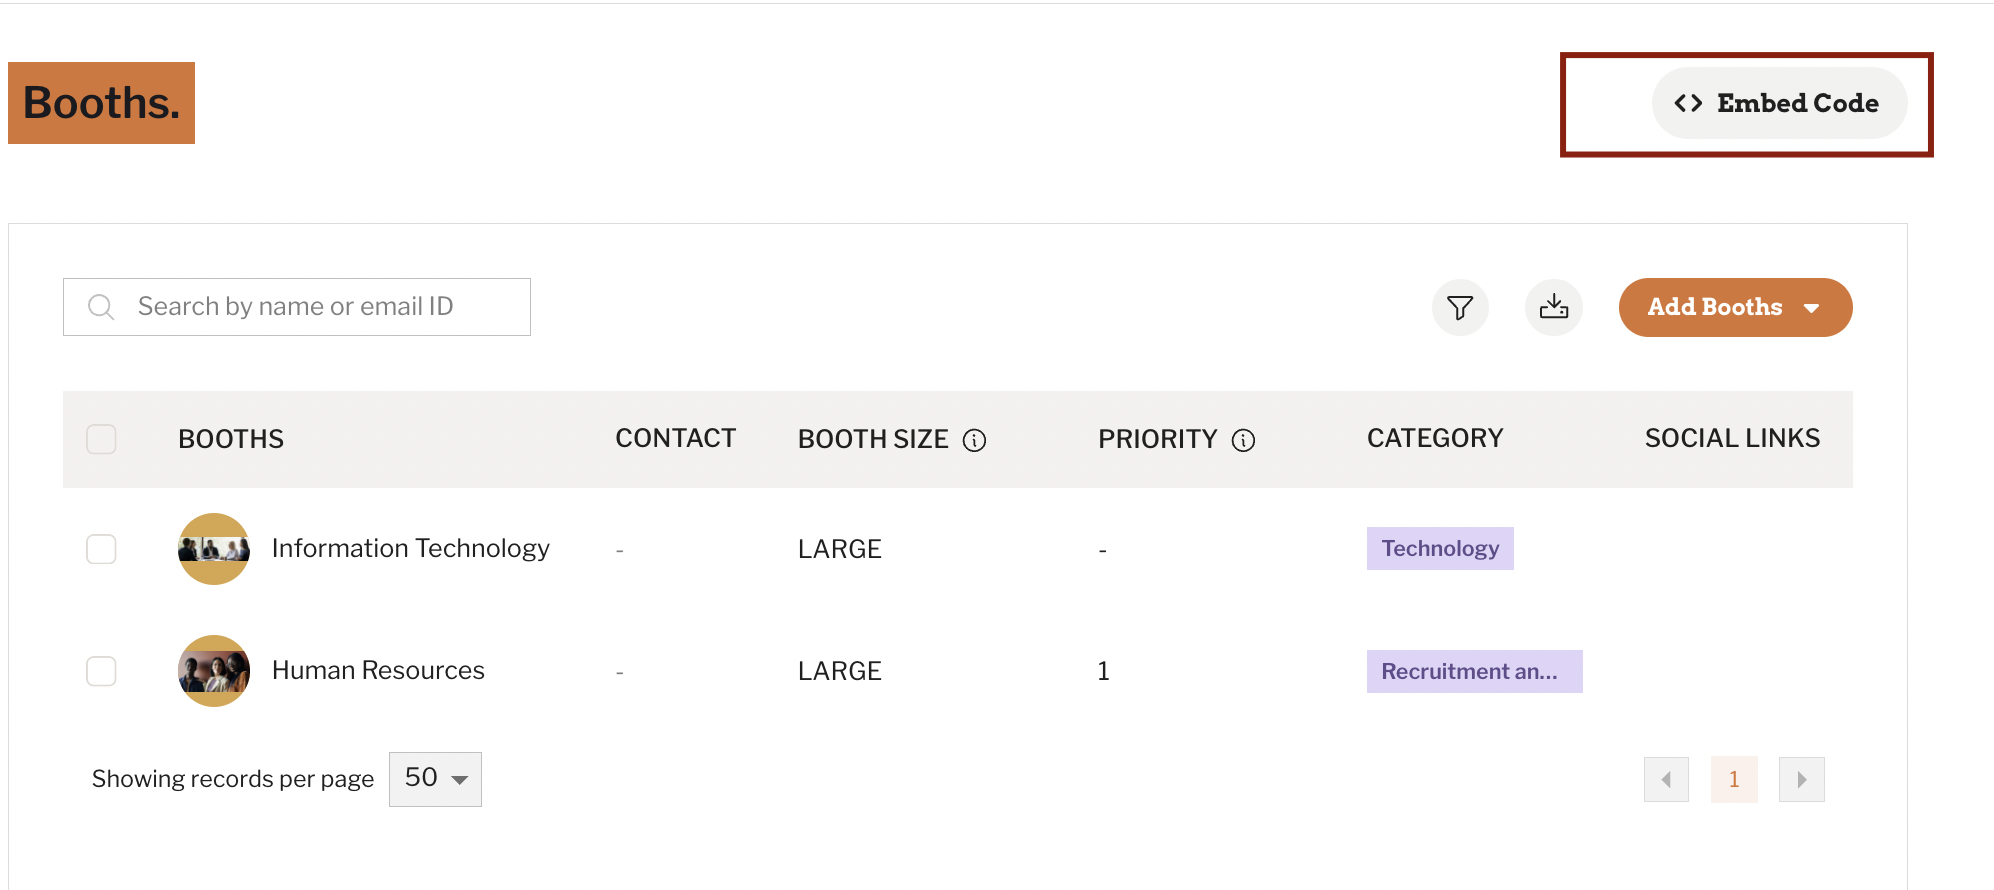Open the Human Resources booth name
This screenshot has height=890, width=1994.
[x=378, y=670]
